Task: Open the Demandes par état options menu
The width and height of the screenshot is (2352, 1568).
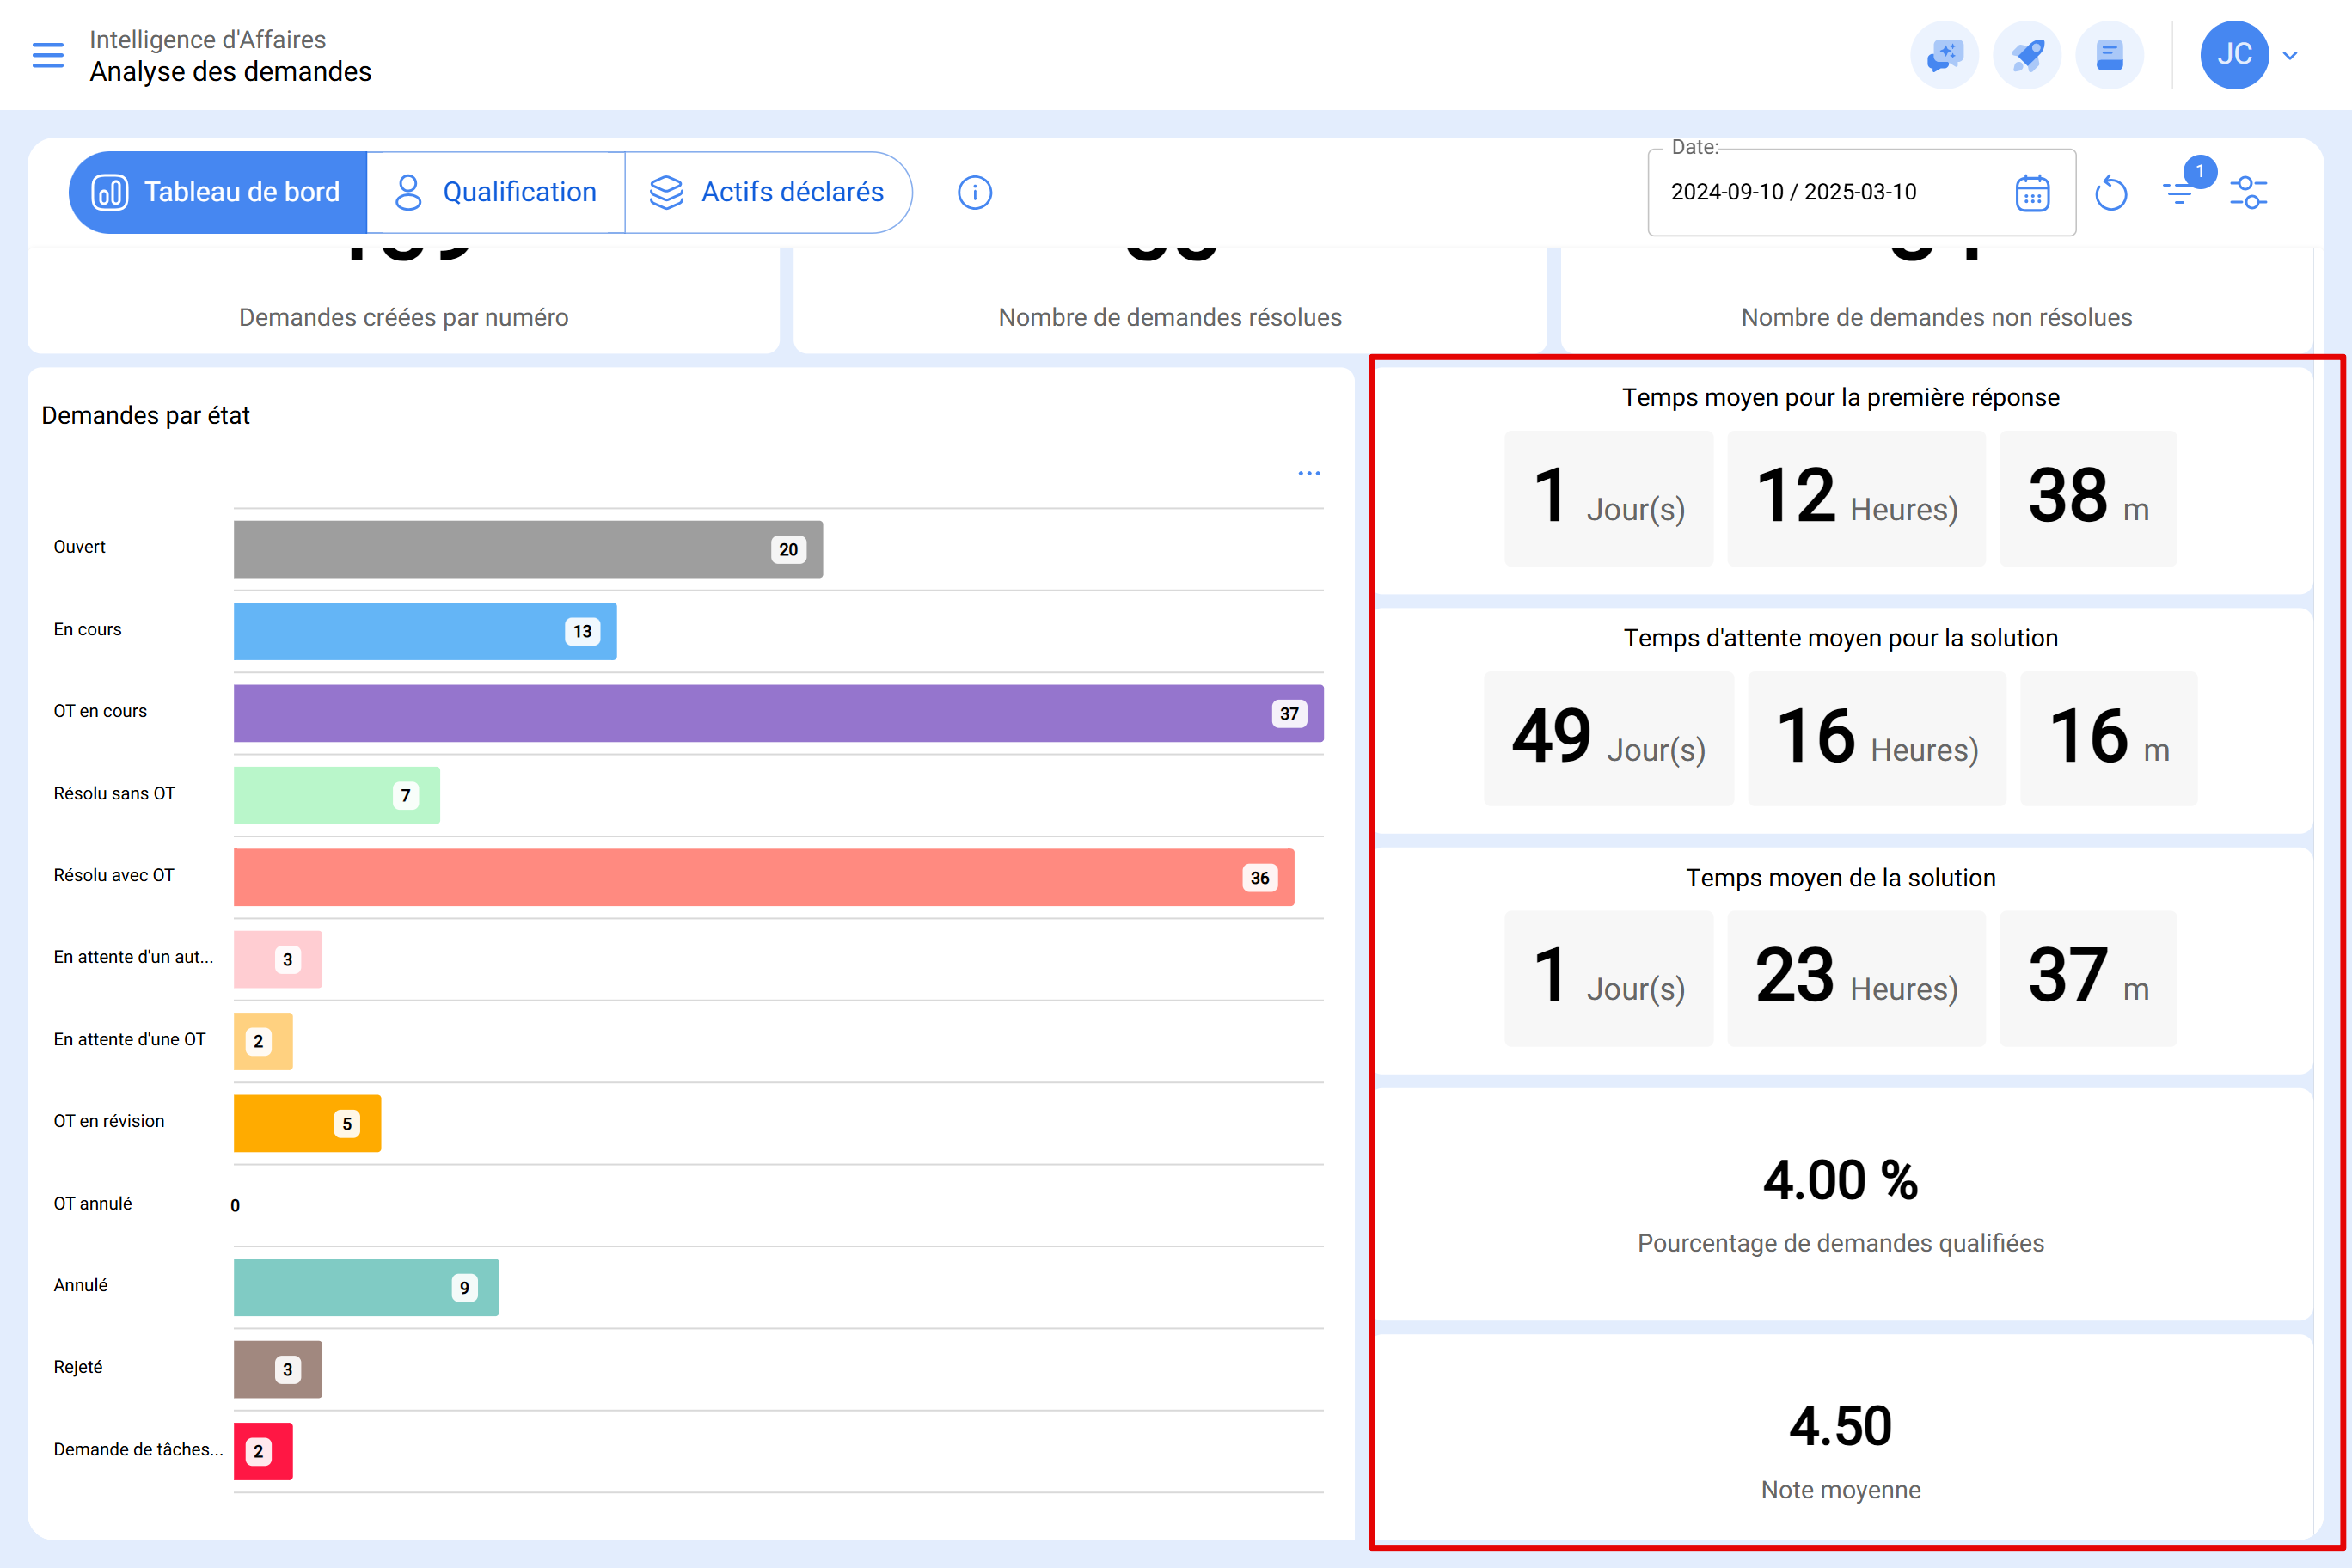Action: [x=1309, y=473]
